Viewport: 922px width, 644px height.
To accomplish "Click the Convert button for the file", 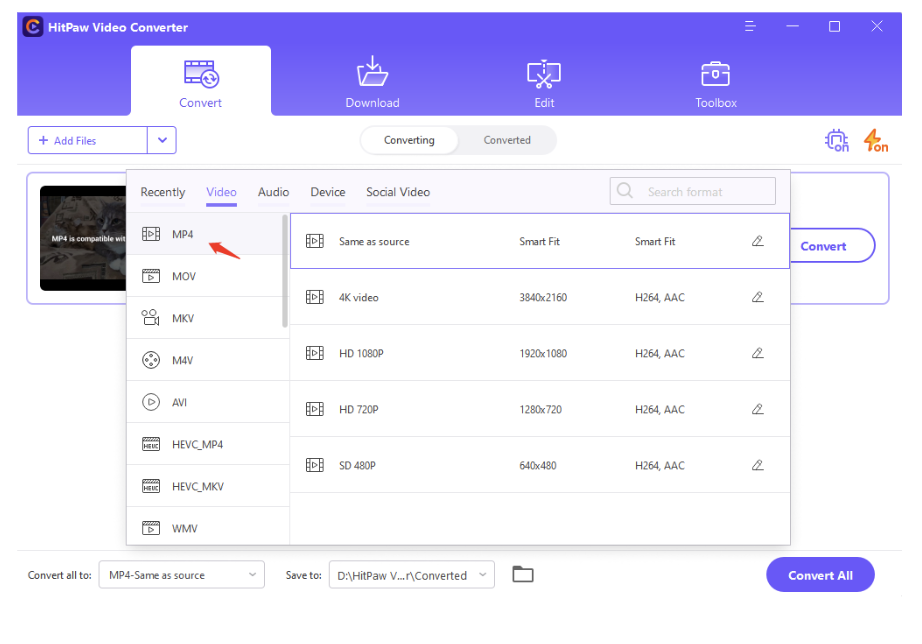I will click(831, 246).
